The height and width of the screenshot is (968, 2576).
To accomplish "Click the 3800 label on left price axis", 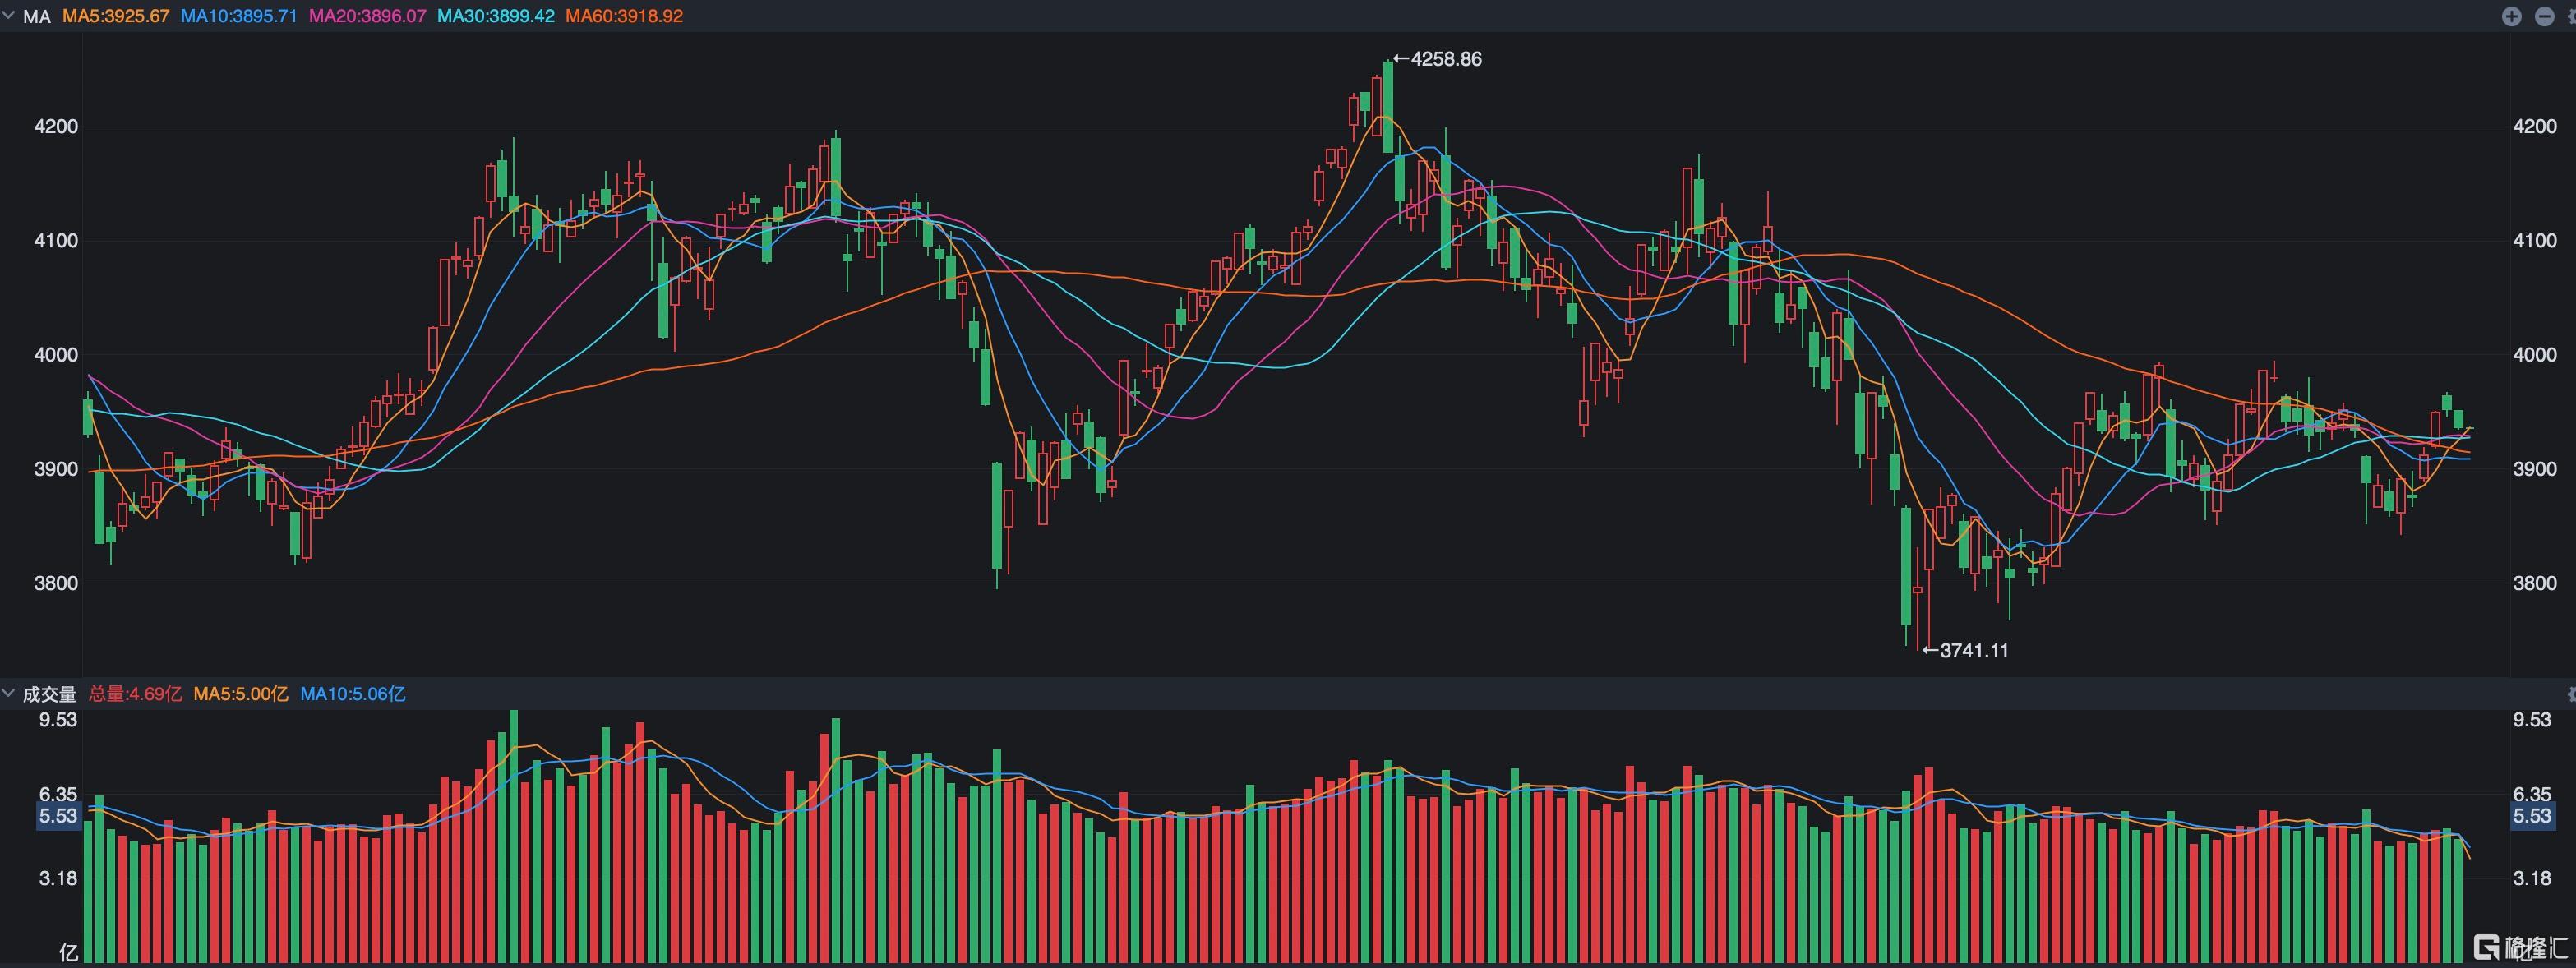I will tap(56, 583).
